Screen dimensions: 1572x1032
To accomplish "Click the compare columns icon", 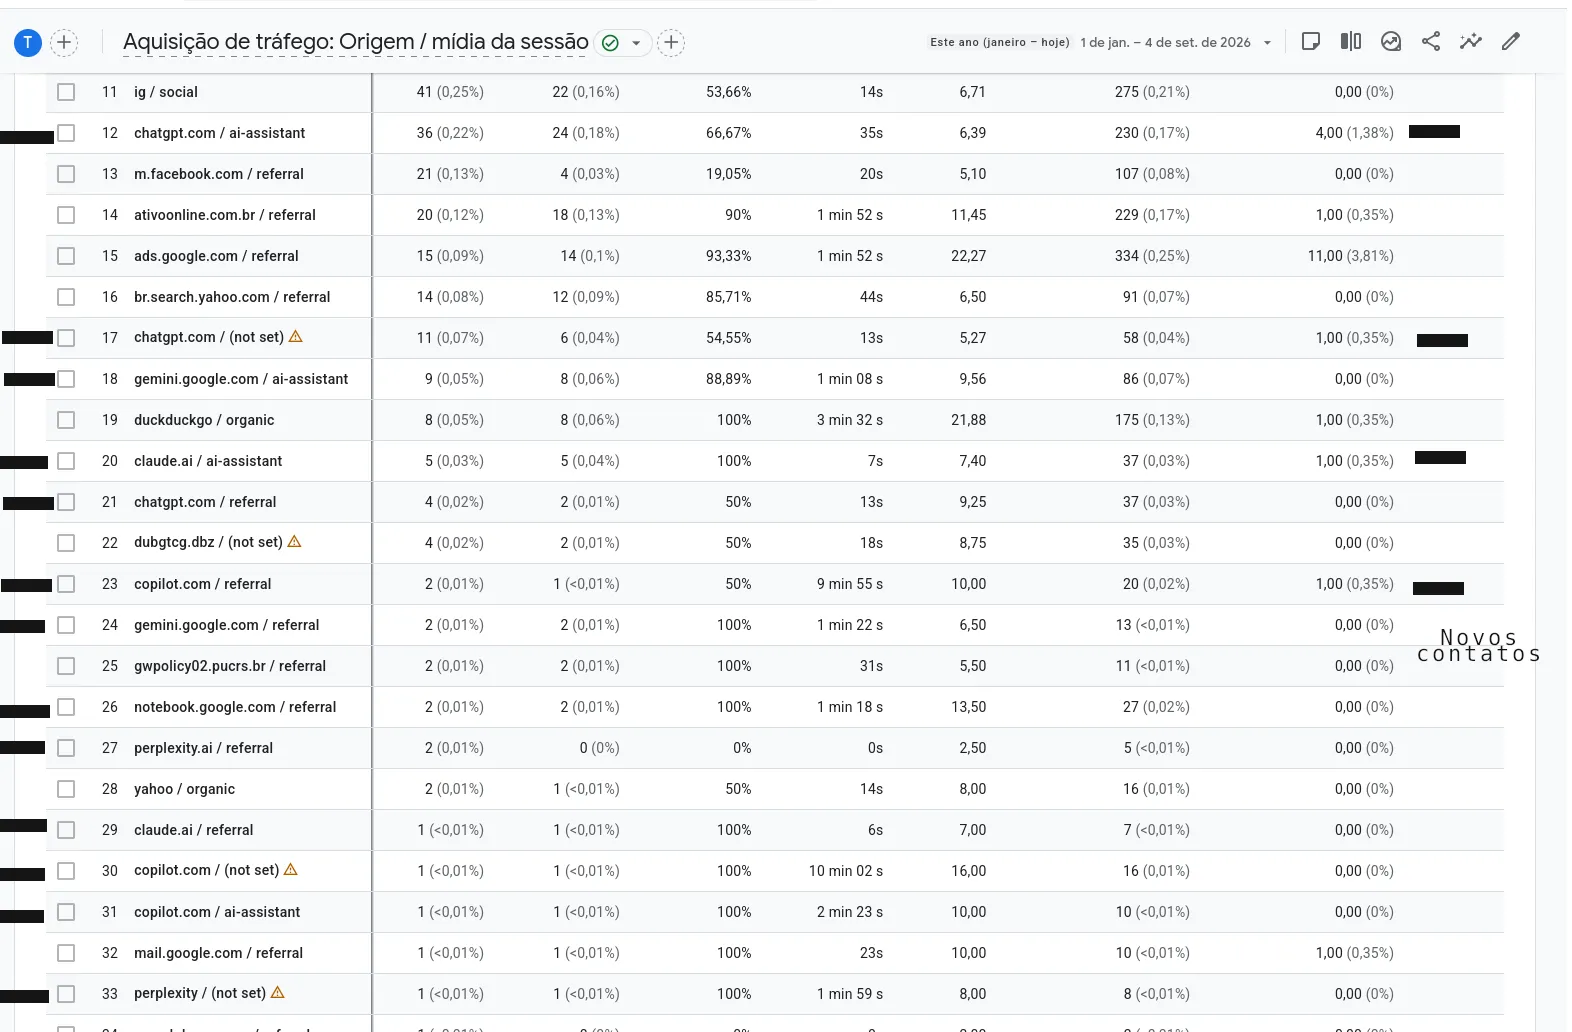I will pos(1351,41).
